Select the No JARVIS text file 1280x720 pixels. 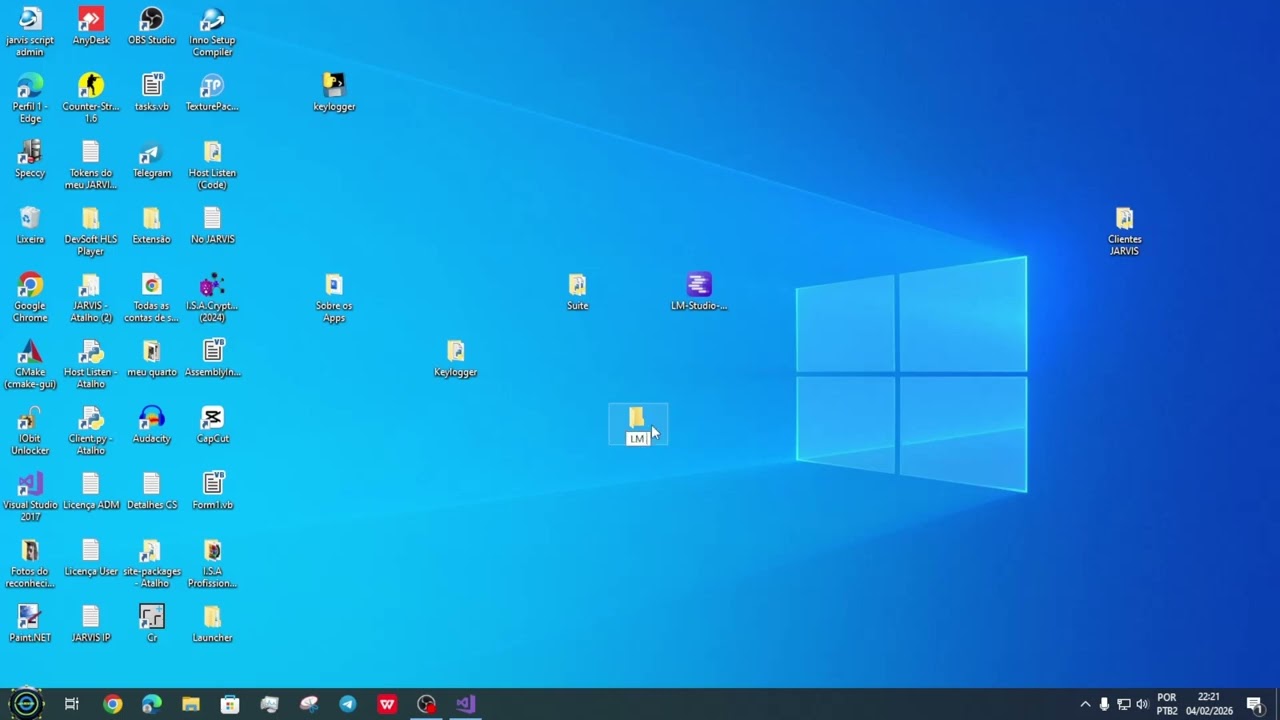click(x=212, y=225)
